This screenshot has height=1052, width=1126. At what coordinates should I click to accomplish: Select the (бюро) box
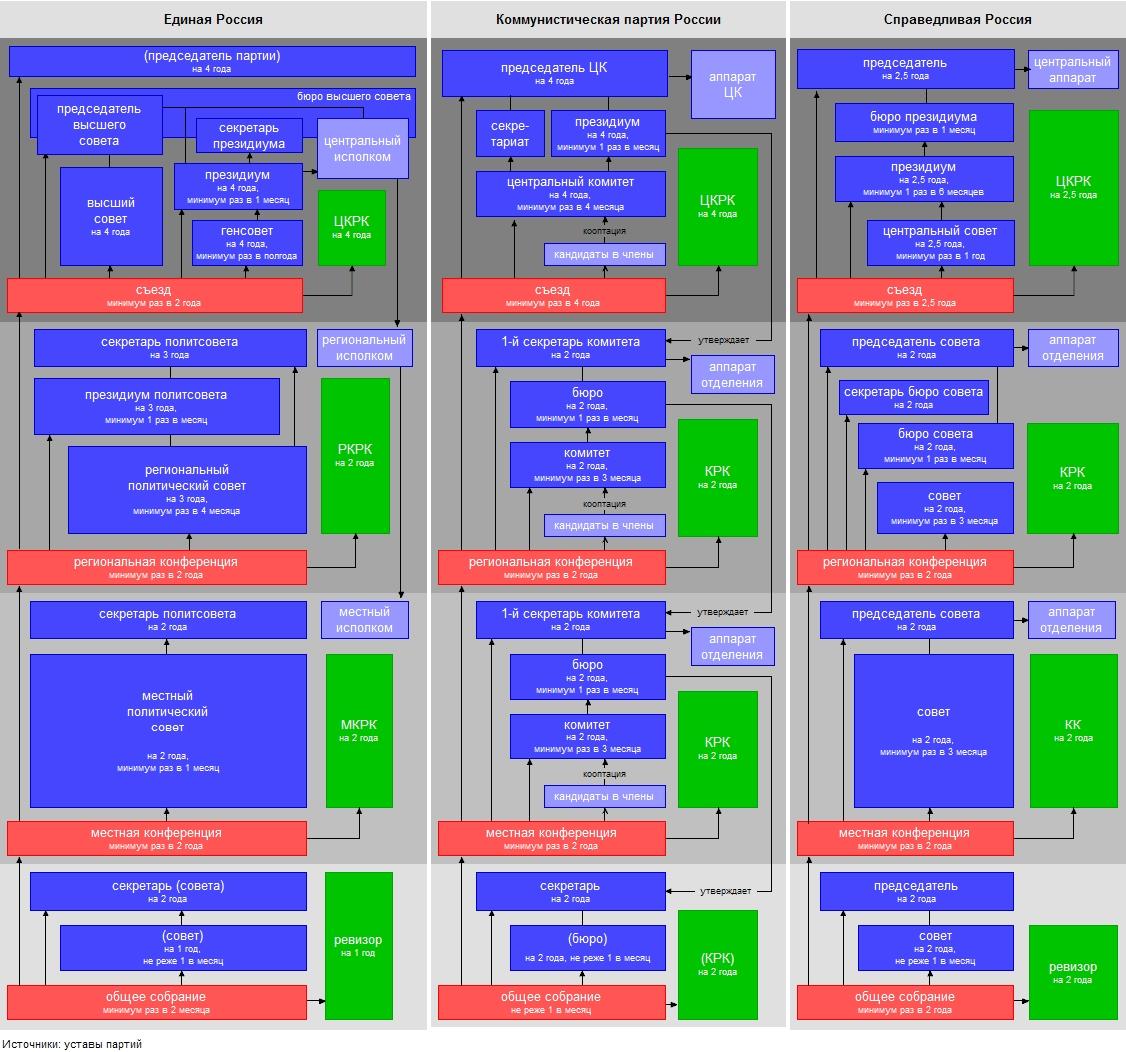pyautogui.click(x=587, y=947)
